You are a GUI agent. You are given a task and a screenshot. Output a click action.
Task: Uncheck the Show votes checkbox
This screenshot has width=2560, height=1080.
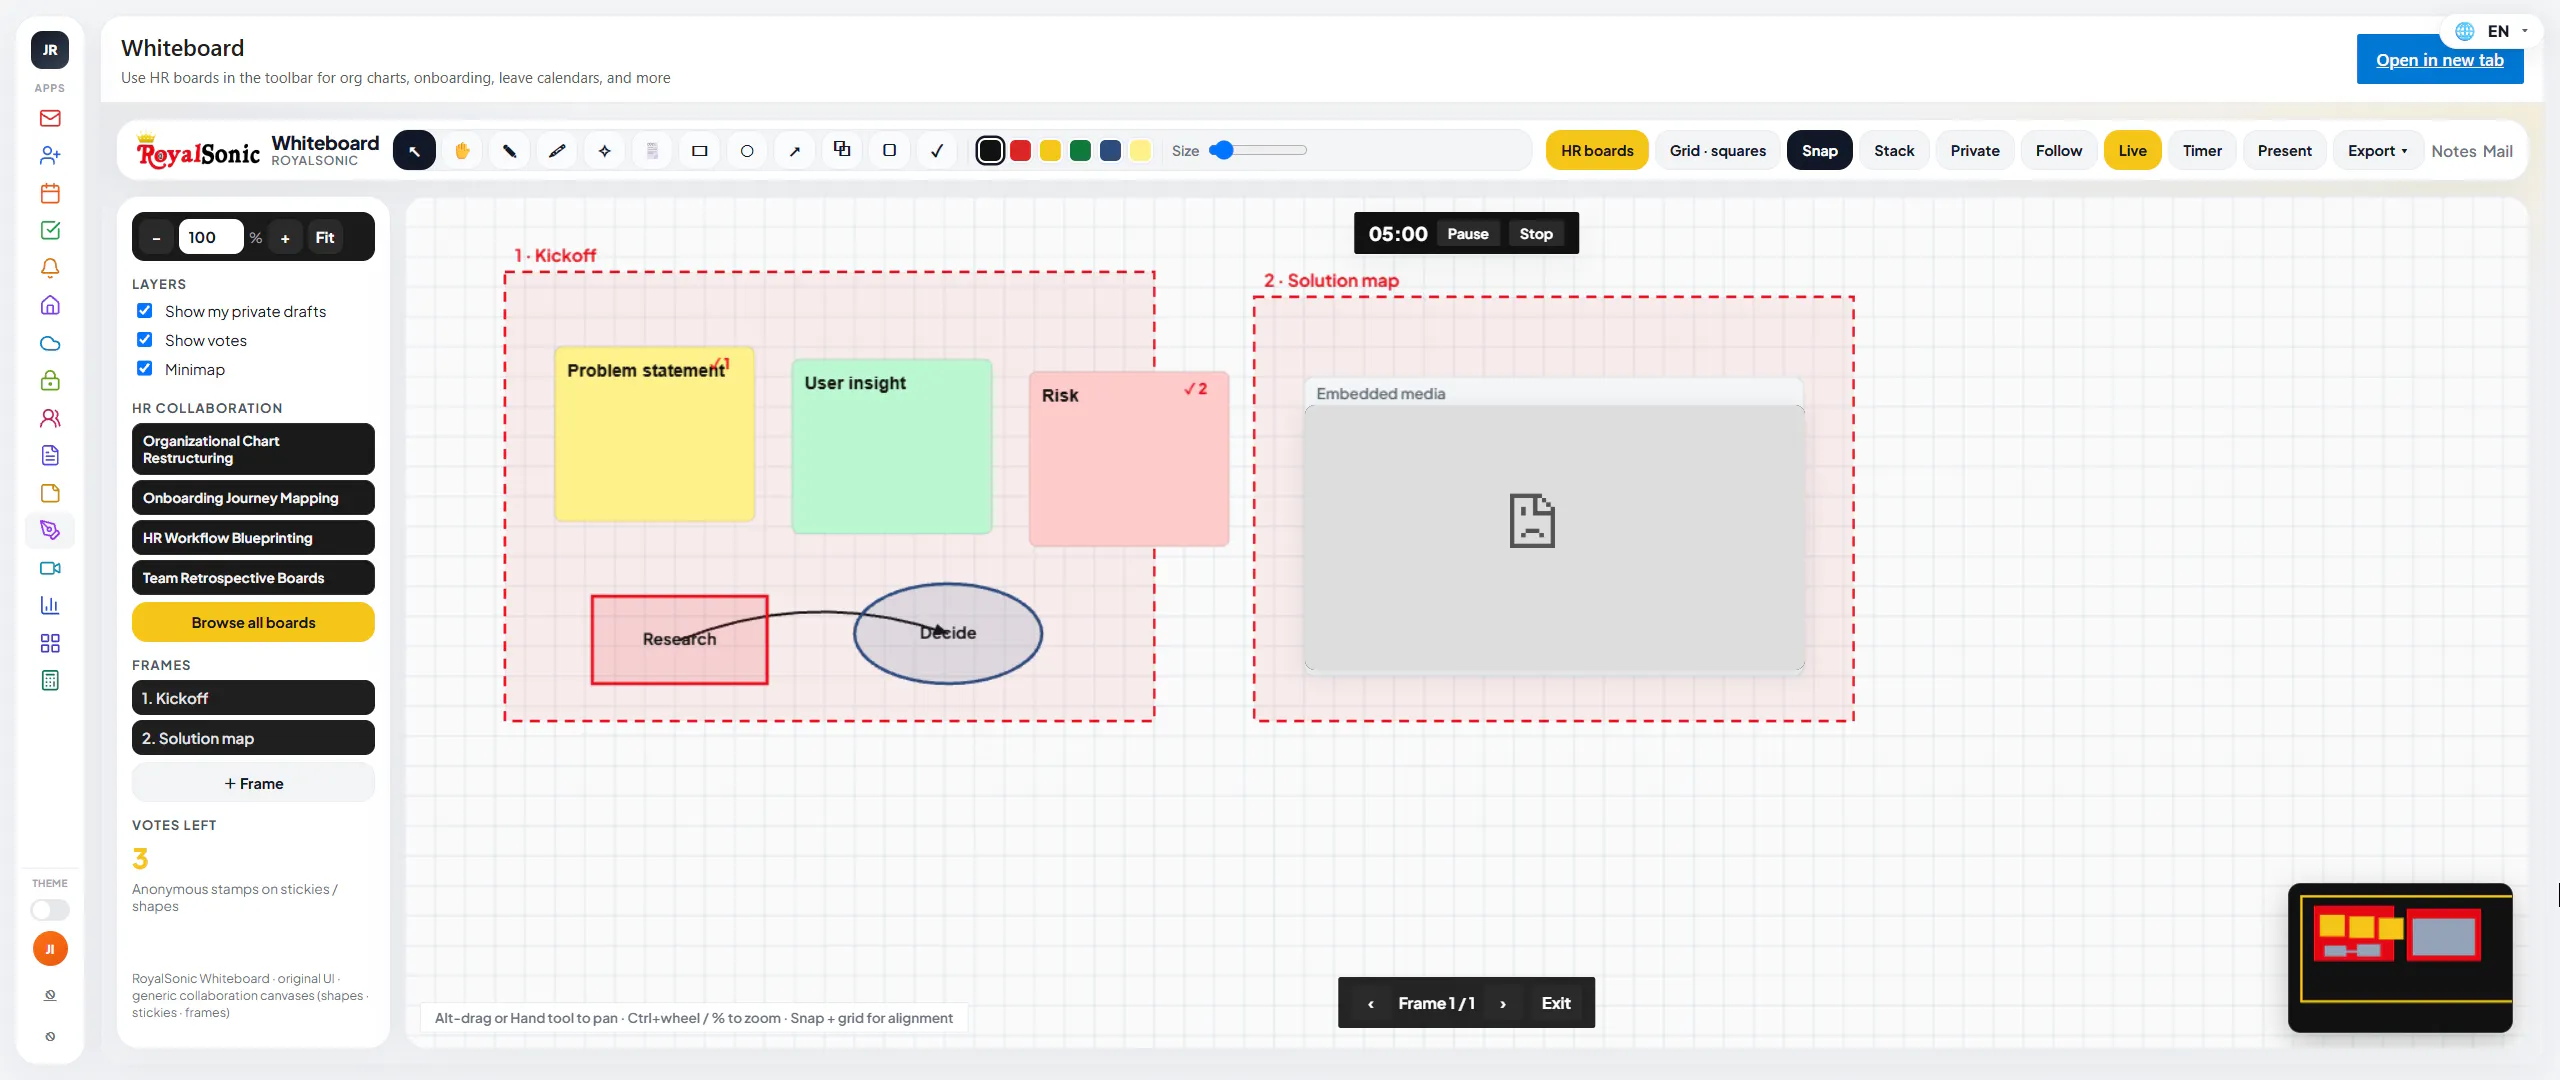pos(145,340)
